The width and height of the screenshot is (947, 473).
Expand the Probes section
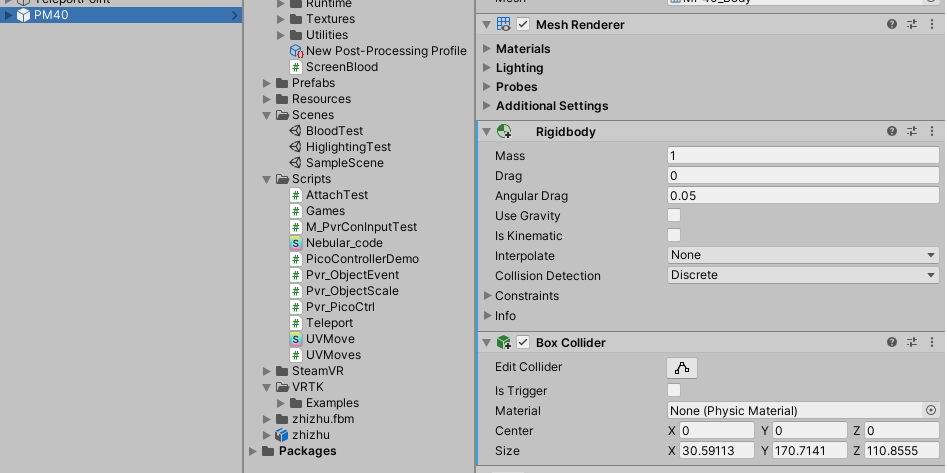pyautogui.click(x=487, y=86)
